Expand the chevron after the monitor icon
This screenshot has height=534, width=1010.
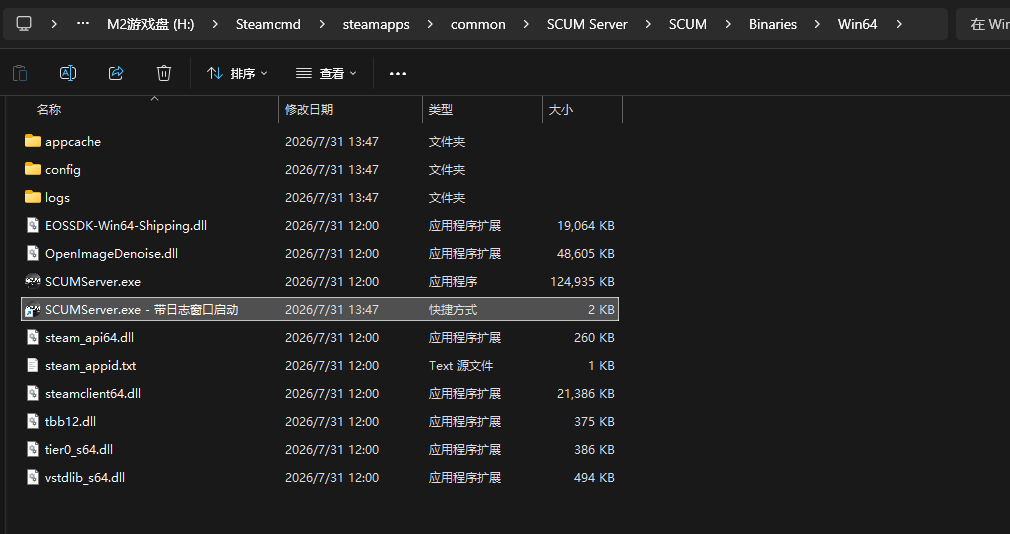coord(54,24)
